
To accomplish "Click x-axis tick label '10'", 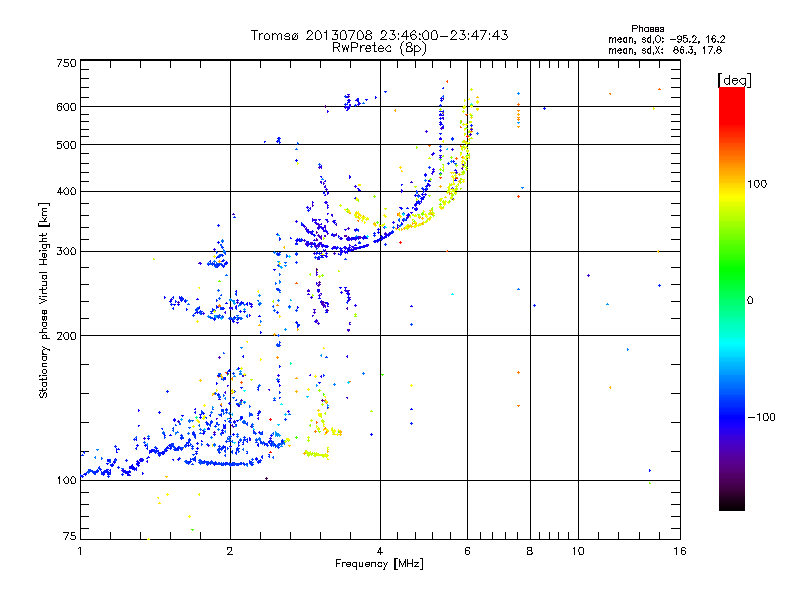I will point(578,551).
